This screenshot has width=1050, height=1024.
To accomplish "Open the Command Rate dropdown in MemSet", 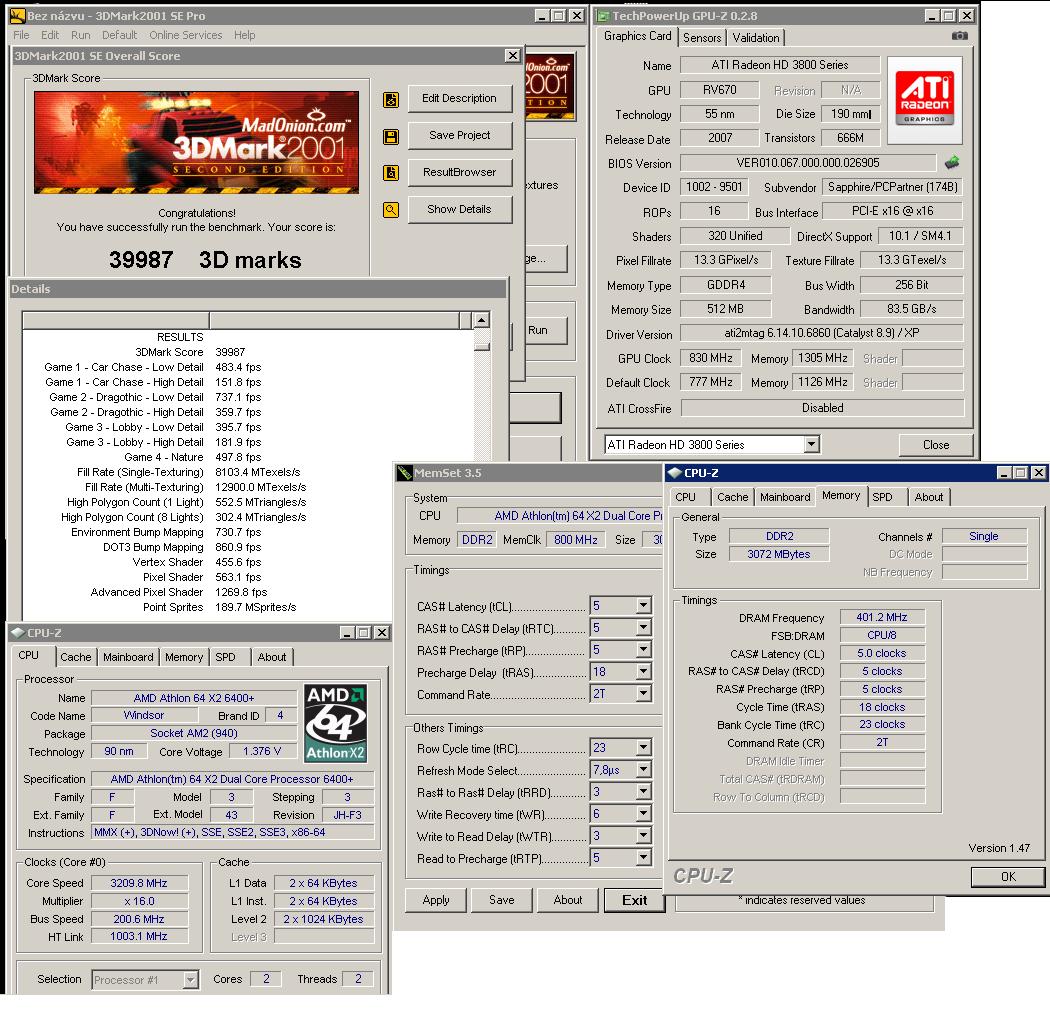I will tap(643, 694).
